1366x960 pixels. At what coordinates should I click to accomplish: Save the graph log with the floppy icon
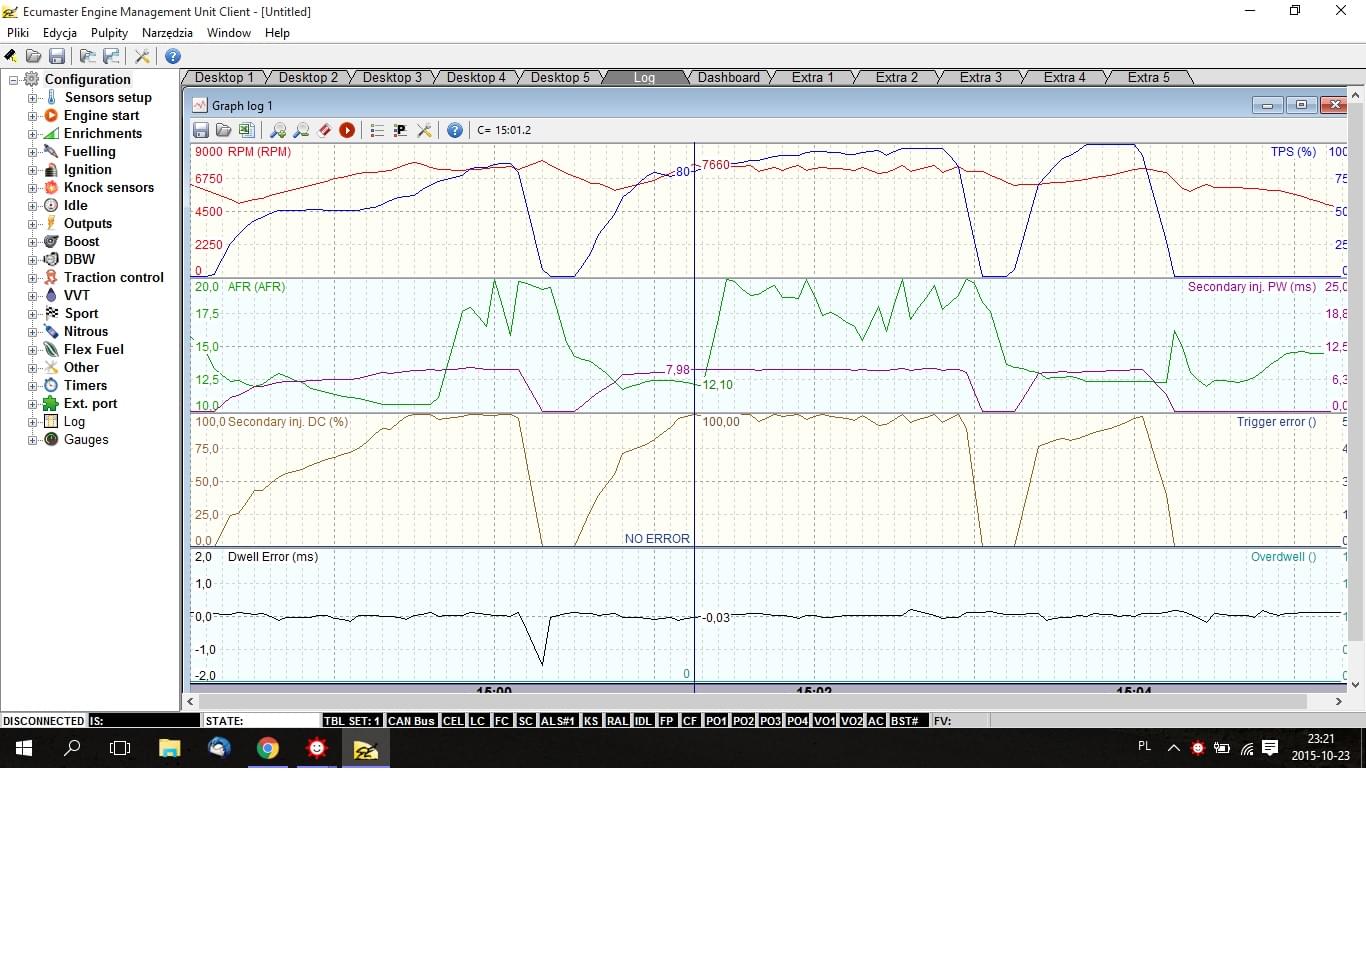[x=201, y=130]
